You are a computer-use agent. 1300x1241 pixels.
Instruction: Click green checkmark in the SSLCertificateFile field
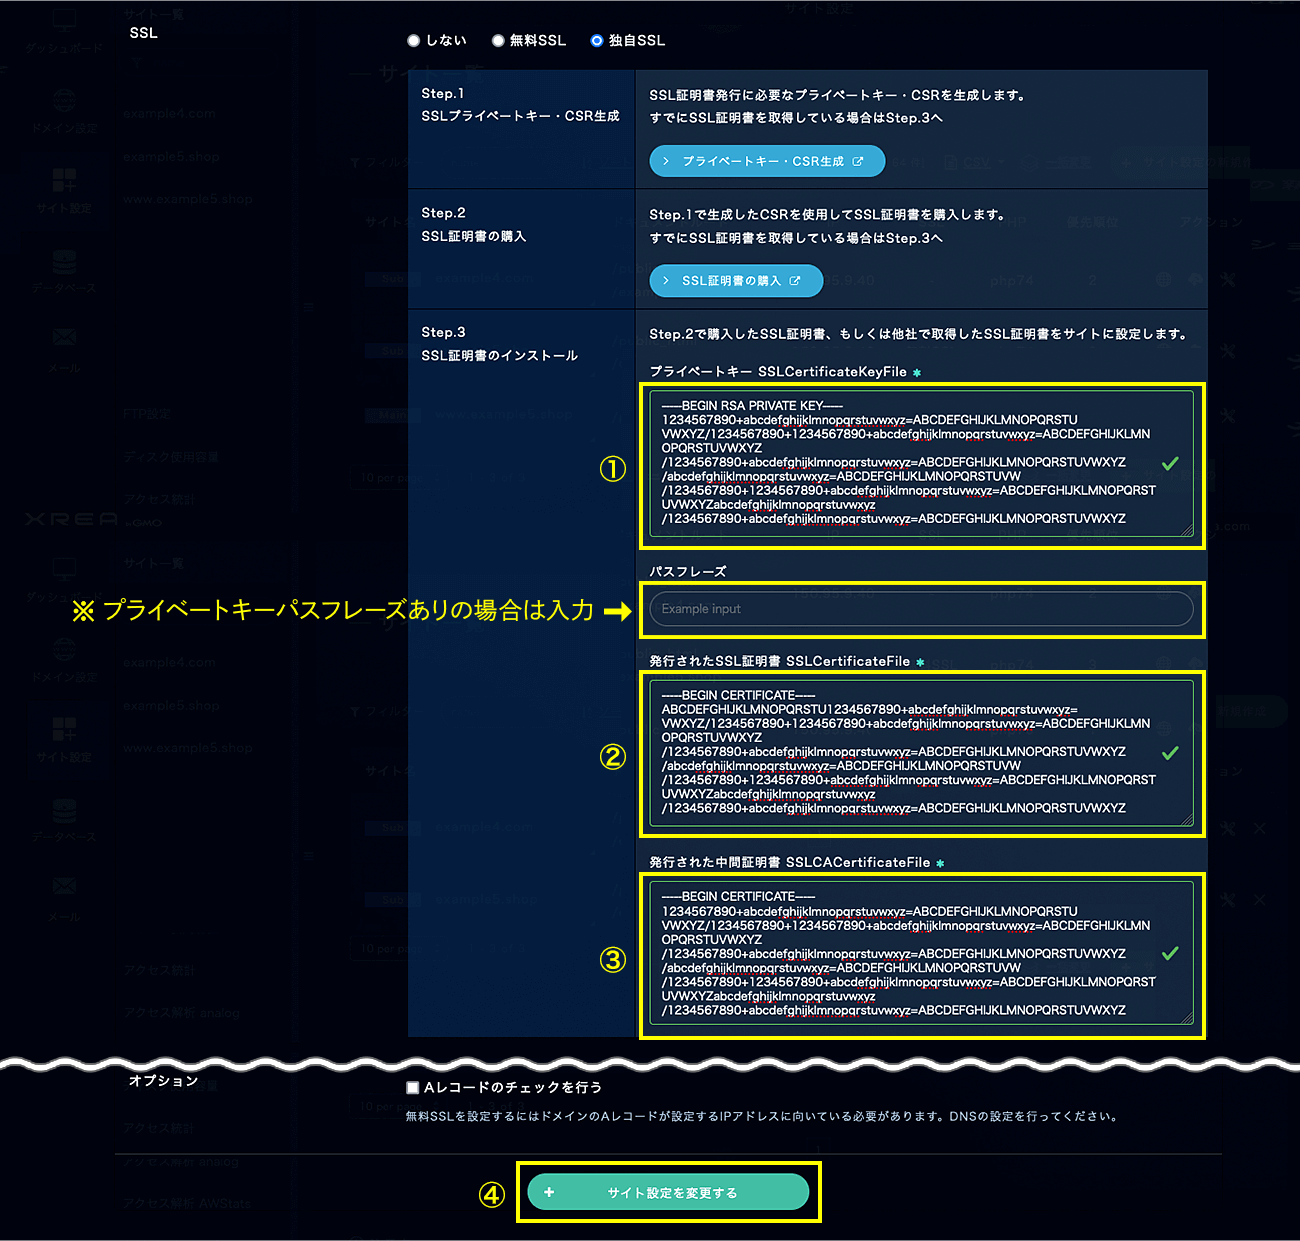pos(1170,752)
